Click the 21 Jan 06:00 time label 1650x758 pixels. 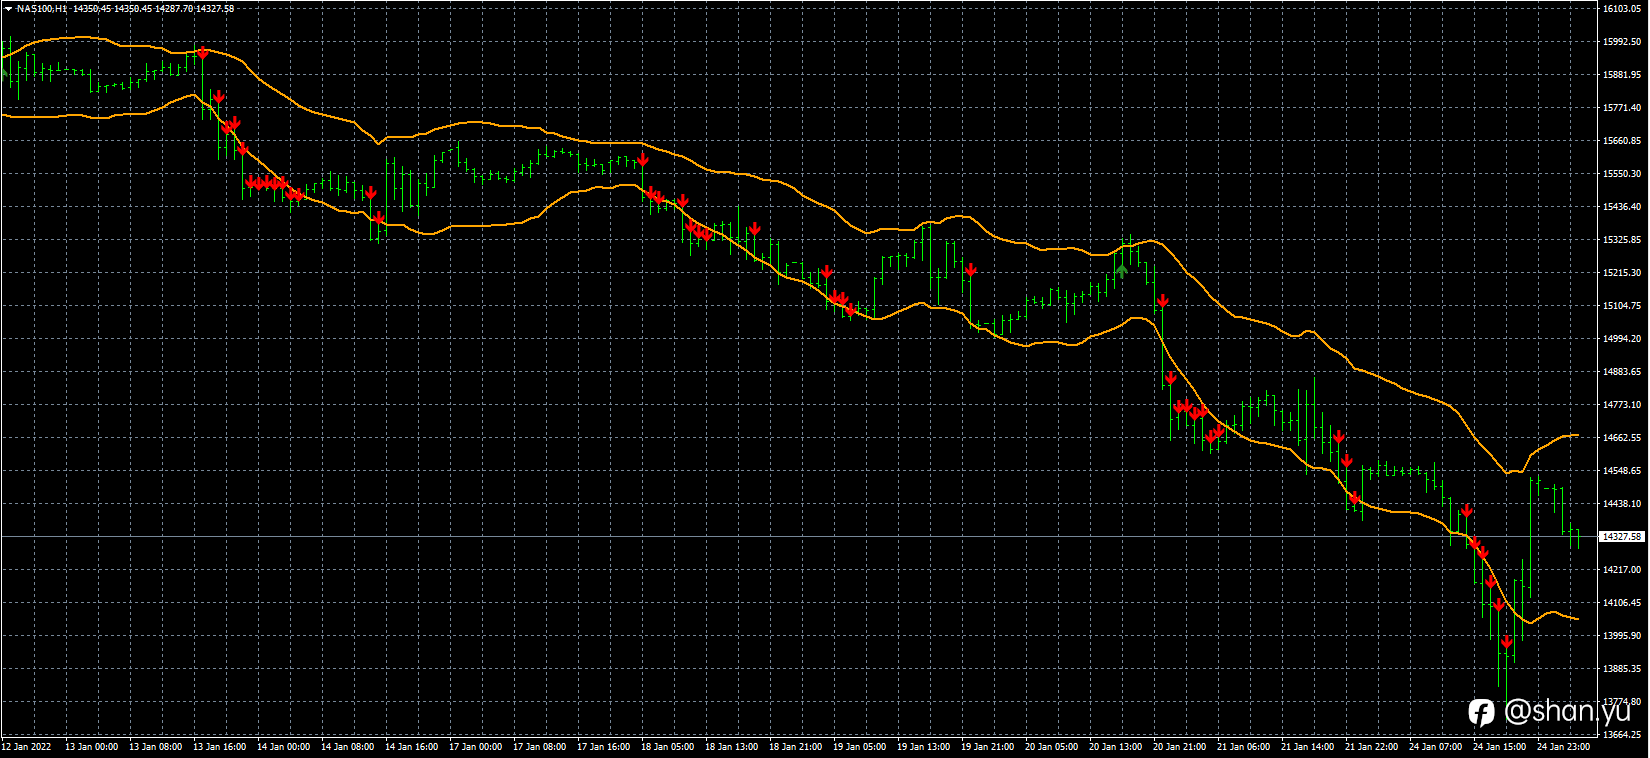1243,746
